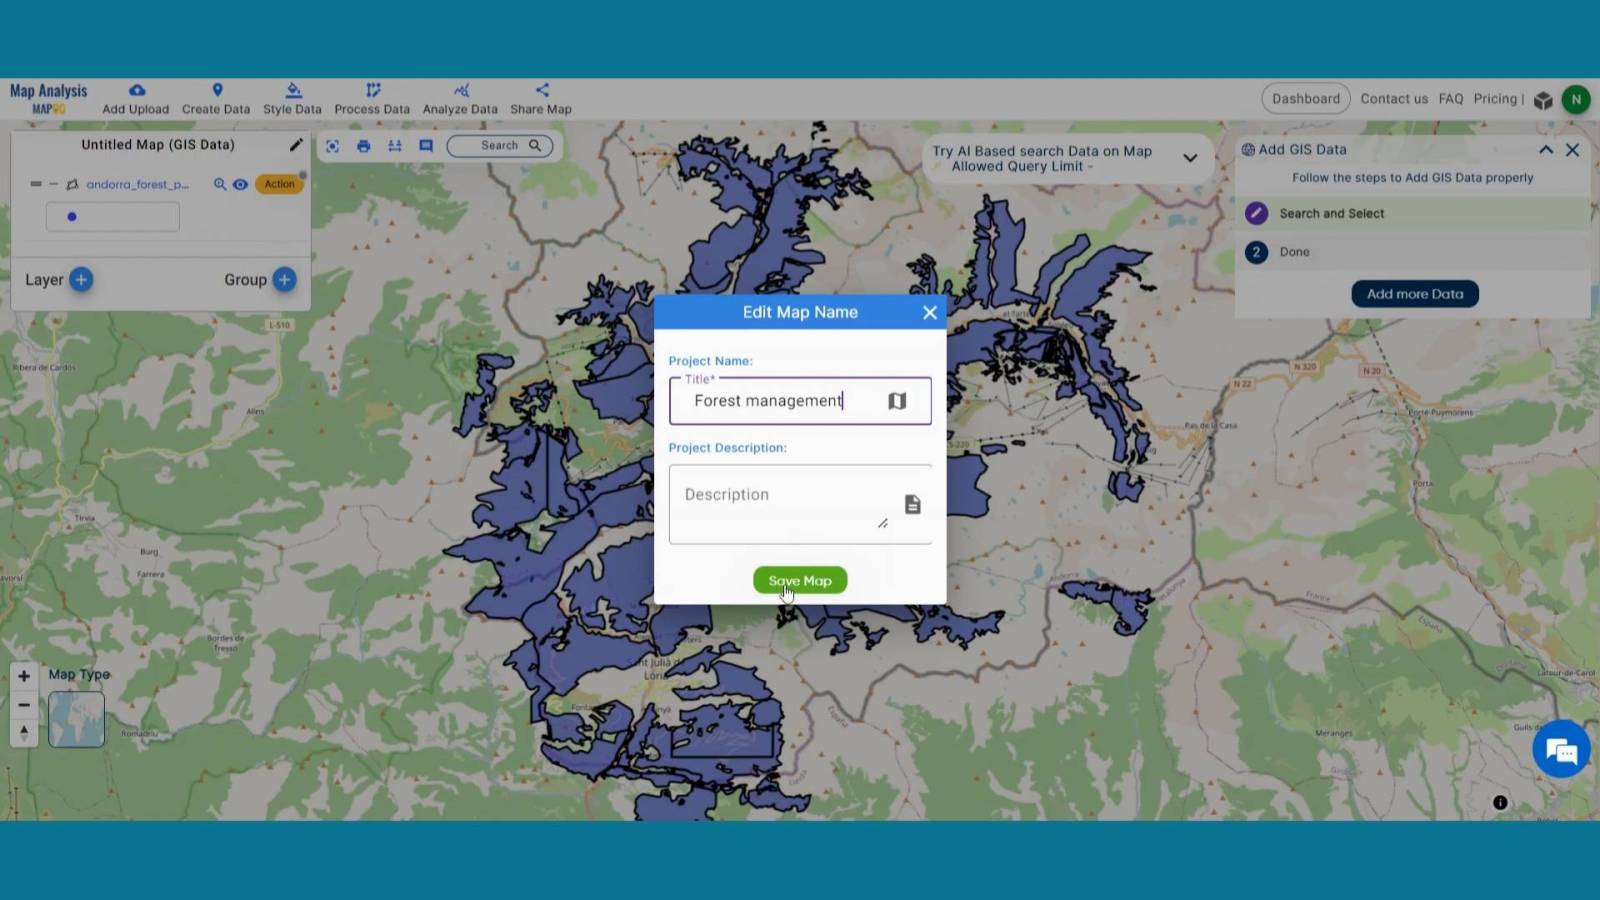
Task: Click the print map icon
Action: pyautogui.click(x=364, y=146)
